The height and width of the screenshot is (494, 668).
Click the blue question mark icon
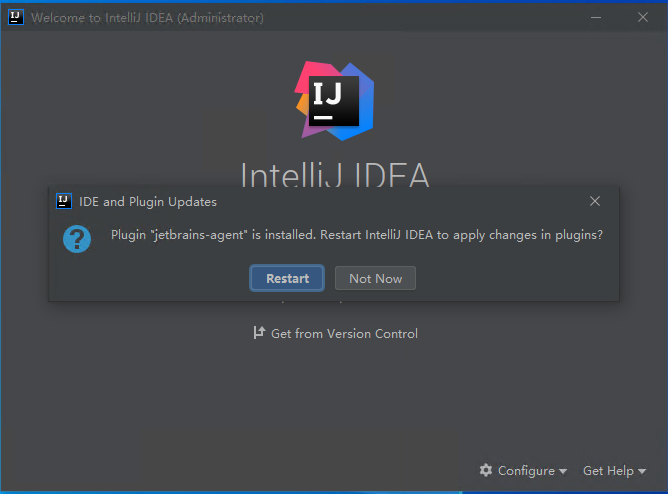point(77,239)
